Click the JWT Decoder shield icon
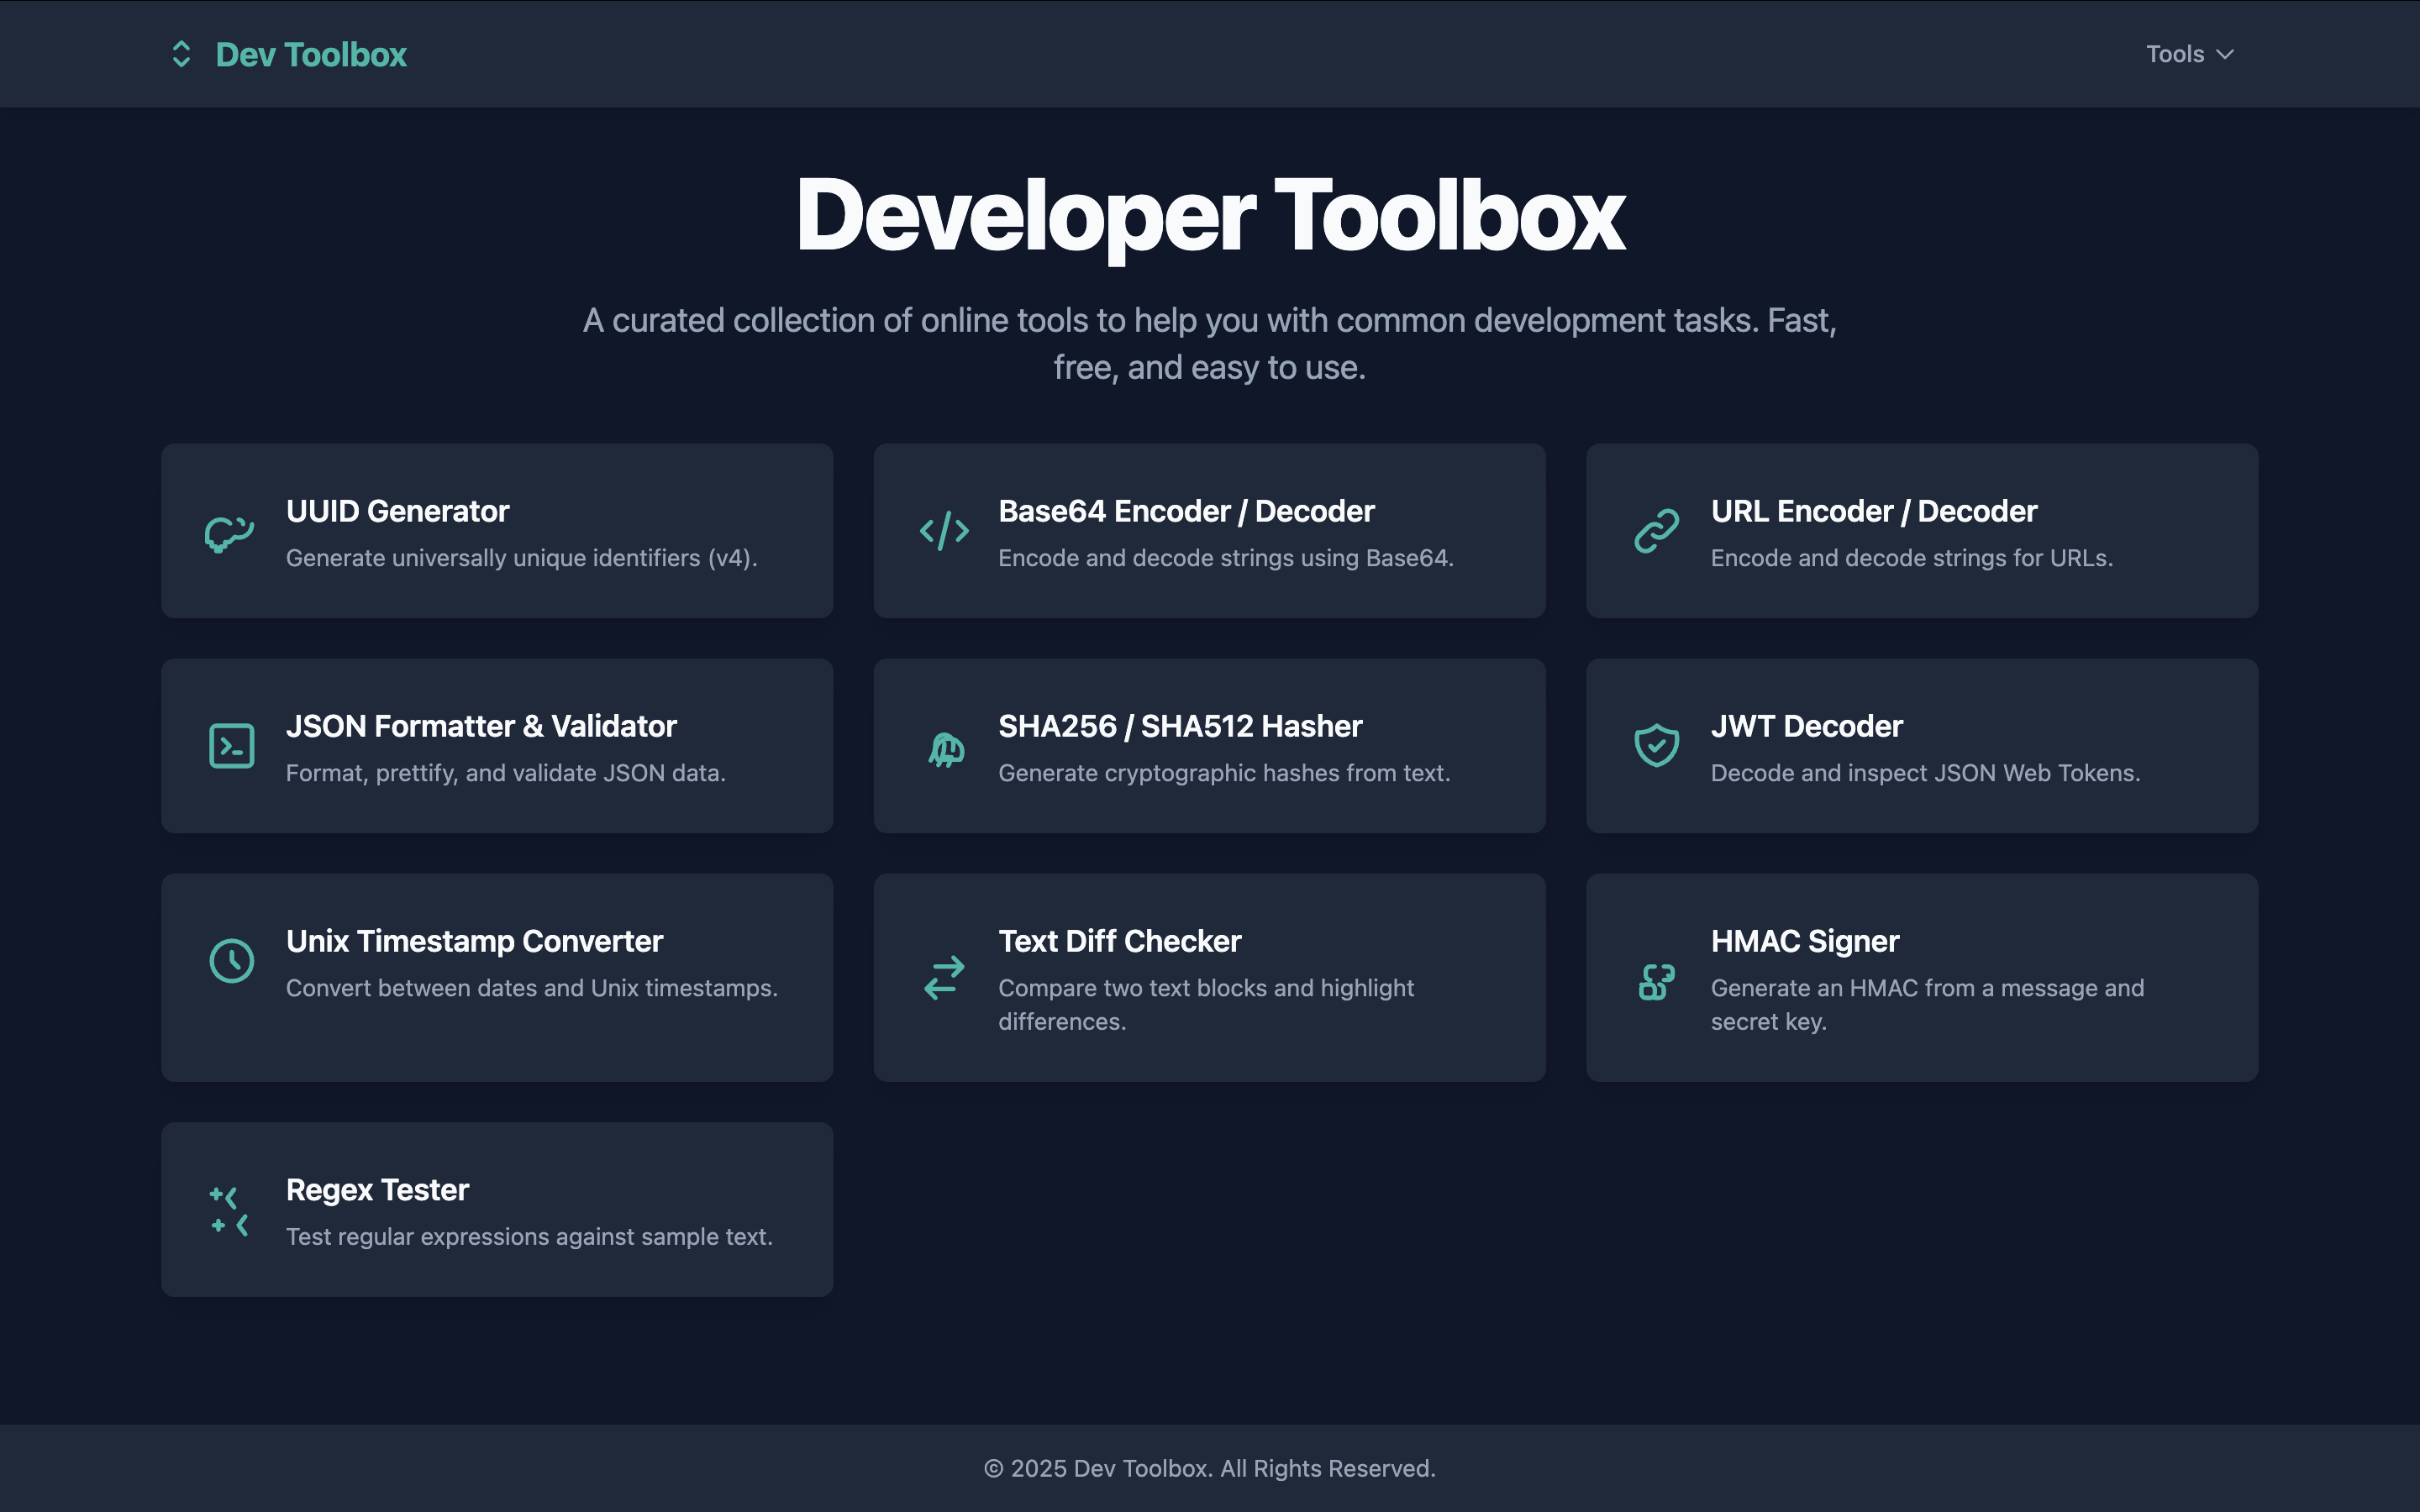The width and height of the screenshot is (2420, 1512). pos(1657,745)
